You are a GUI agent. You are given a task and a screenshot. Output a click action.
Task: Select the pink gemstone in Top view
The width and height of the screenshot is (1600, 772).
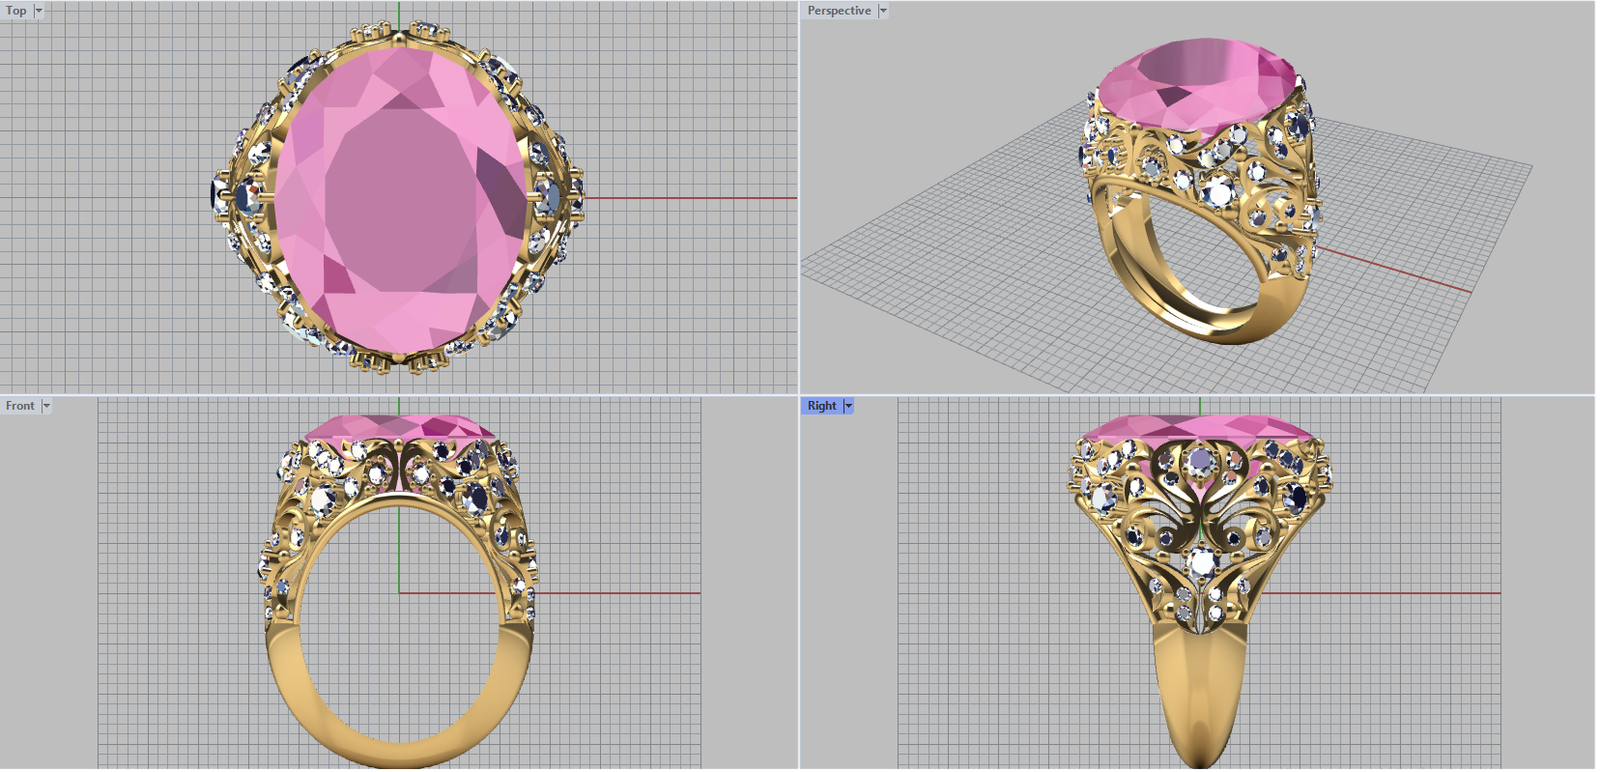tap(400, 200)
